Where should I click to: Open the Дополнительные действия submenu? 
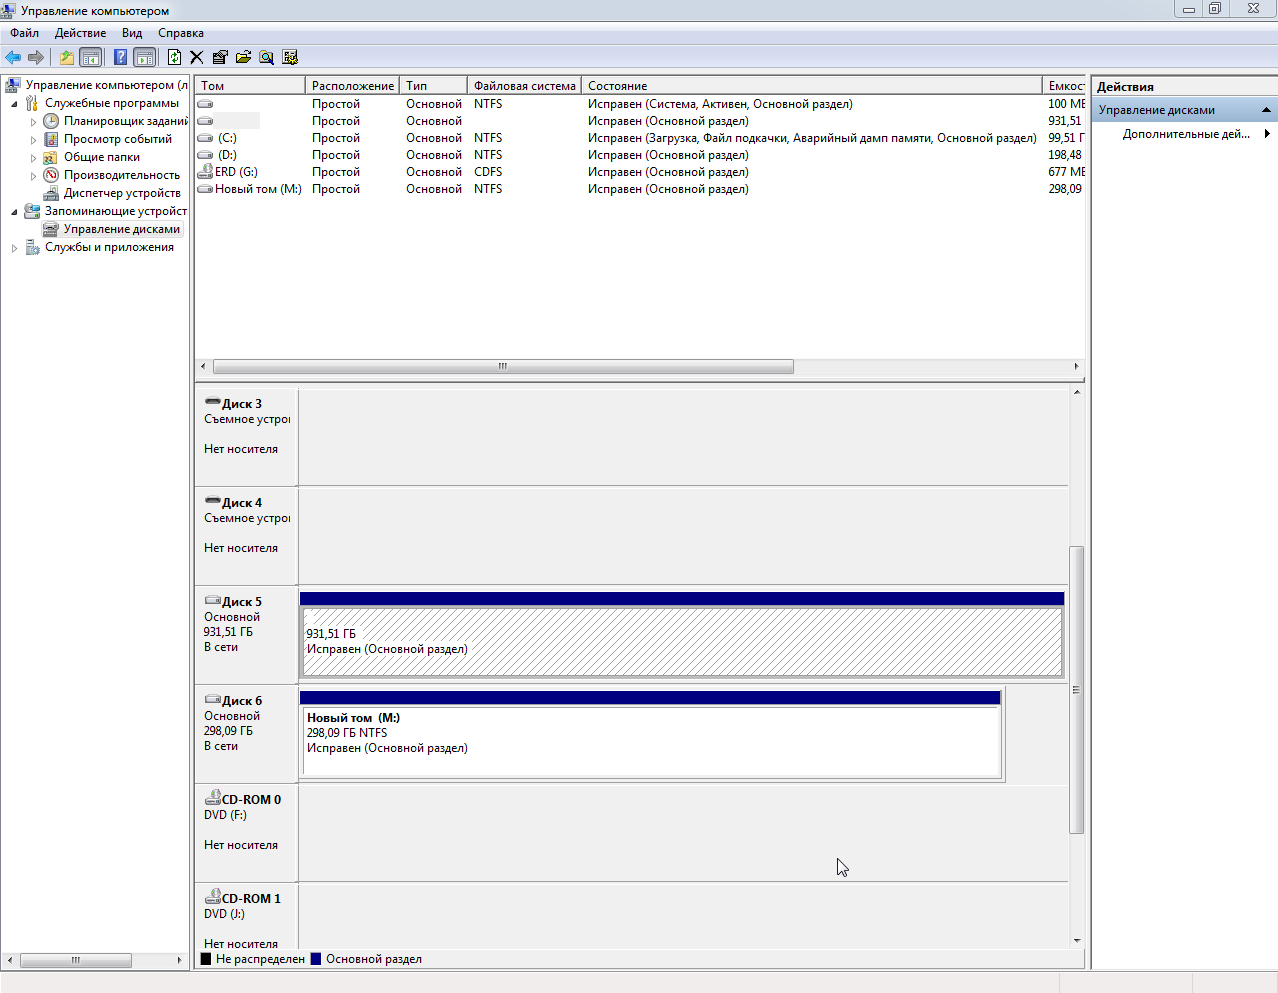[1186, 134]
